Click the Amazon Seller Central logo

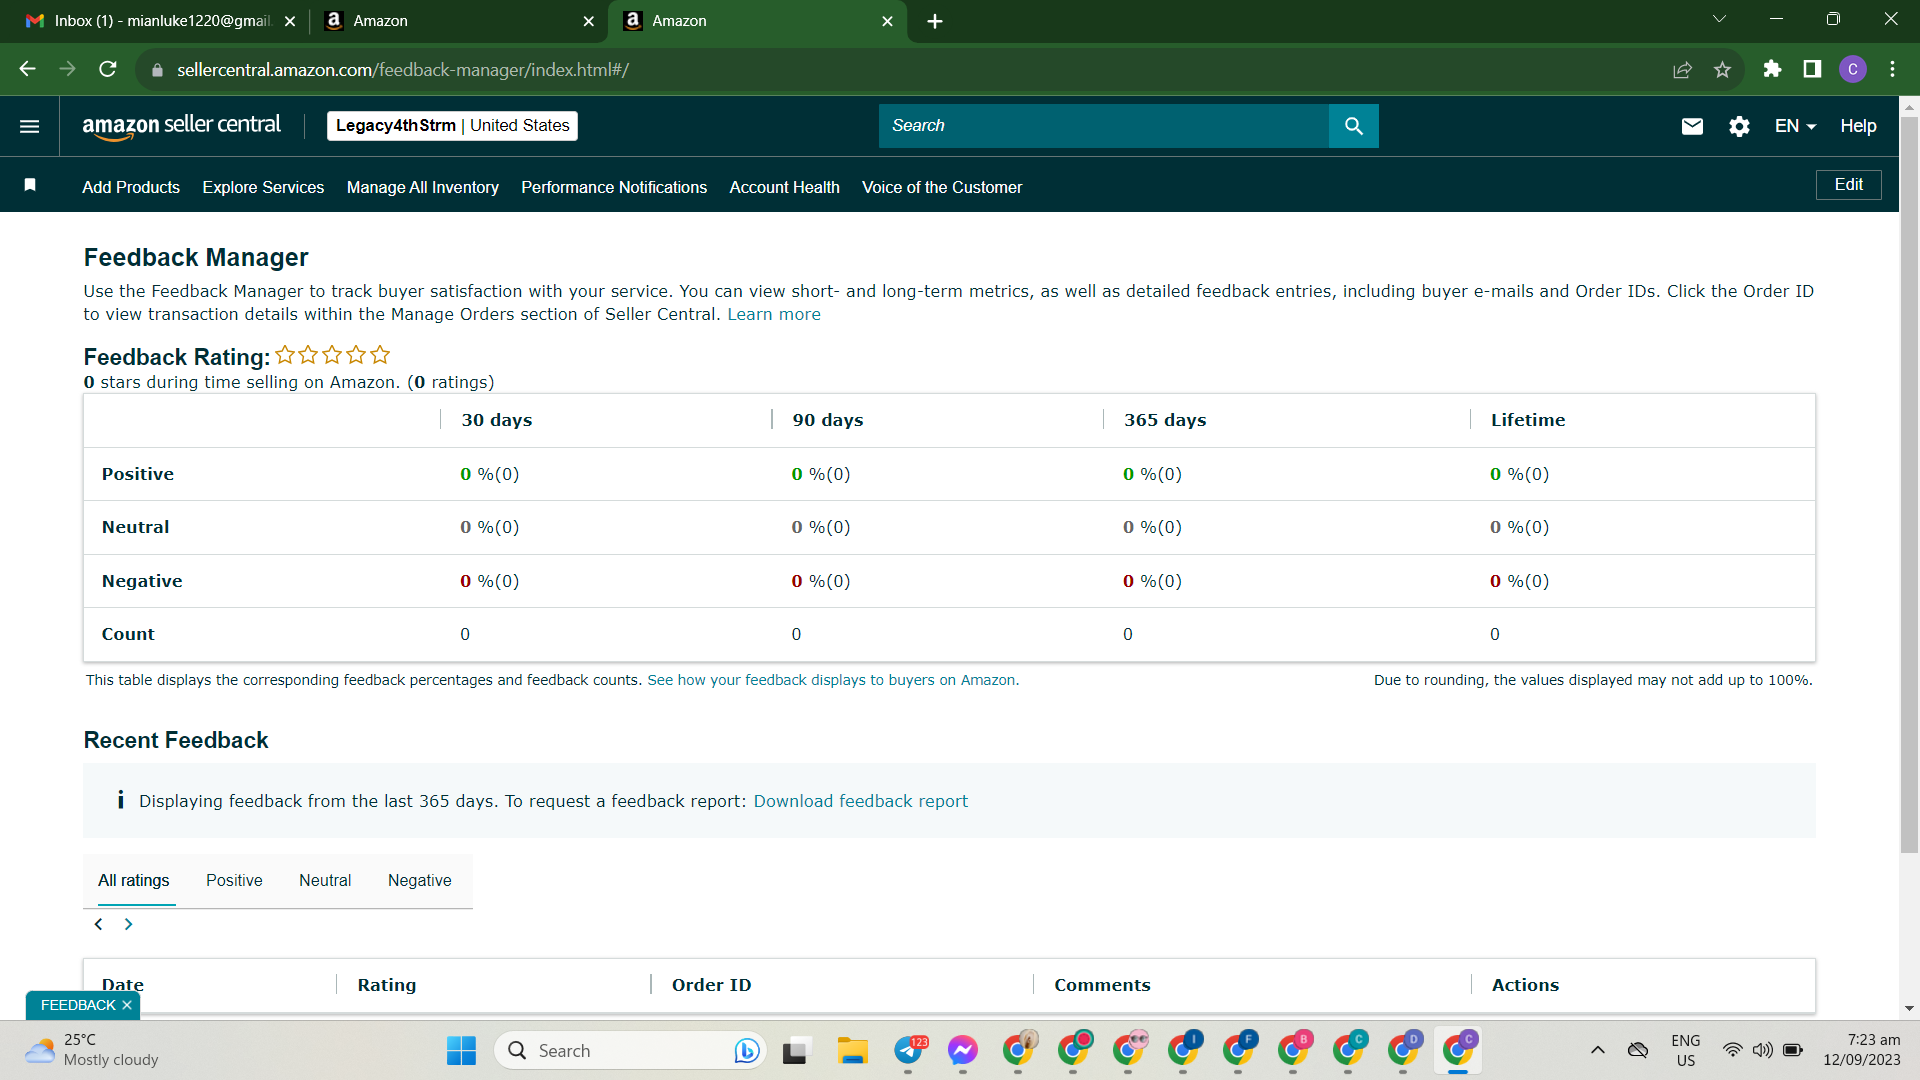tap(181, 126)
